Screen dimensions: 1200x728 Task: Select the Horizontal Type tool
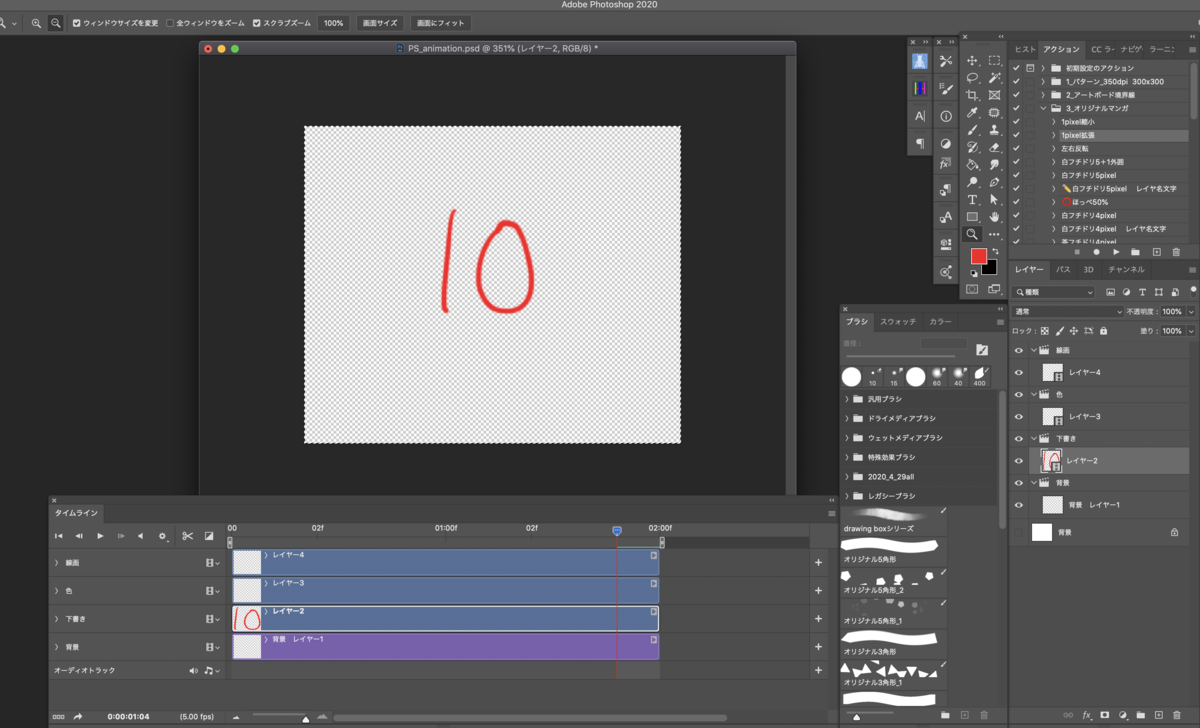pyautogui.click(x=972, y=200)
